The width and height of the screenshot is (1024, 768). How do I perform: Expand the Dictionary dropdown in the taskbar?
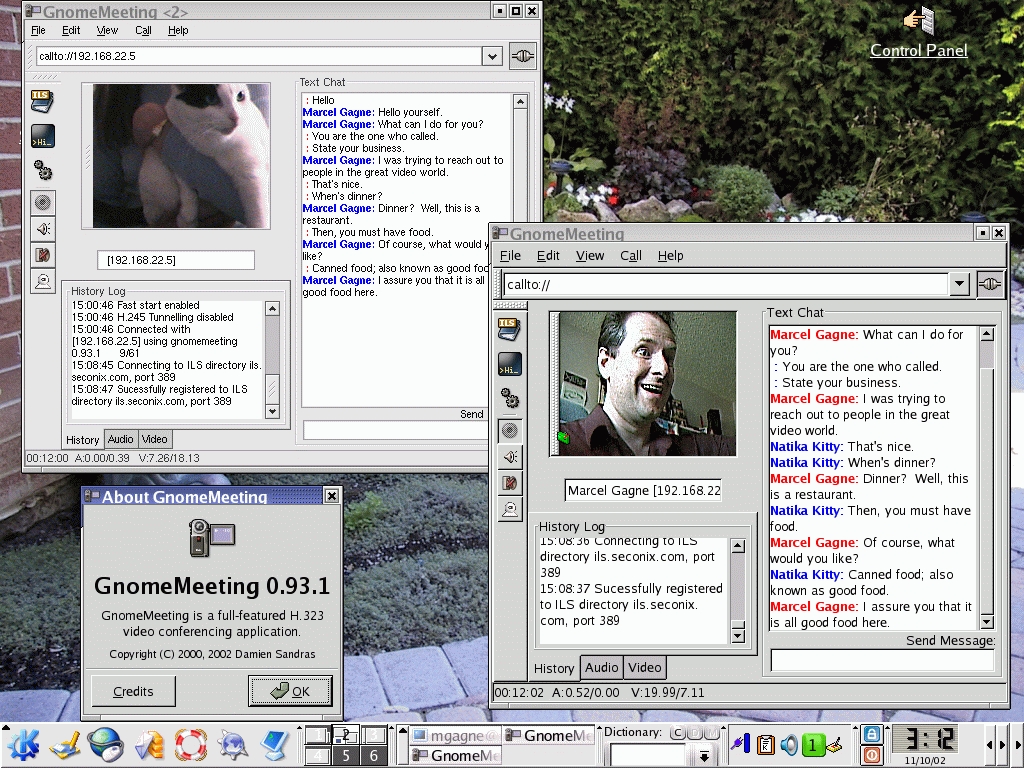[704, 756]
